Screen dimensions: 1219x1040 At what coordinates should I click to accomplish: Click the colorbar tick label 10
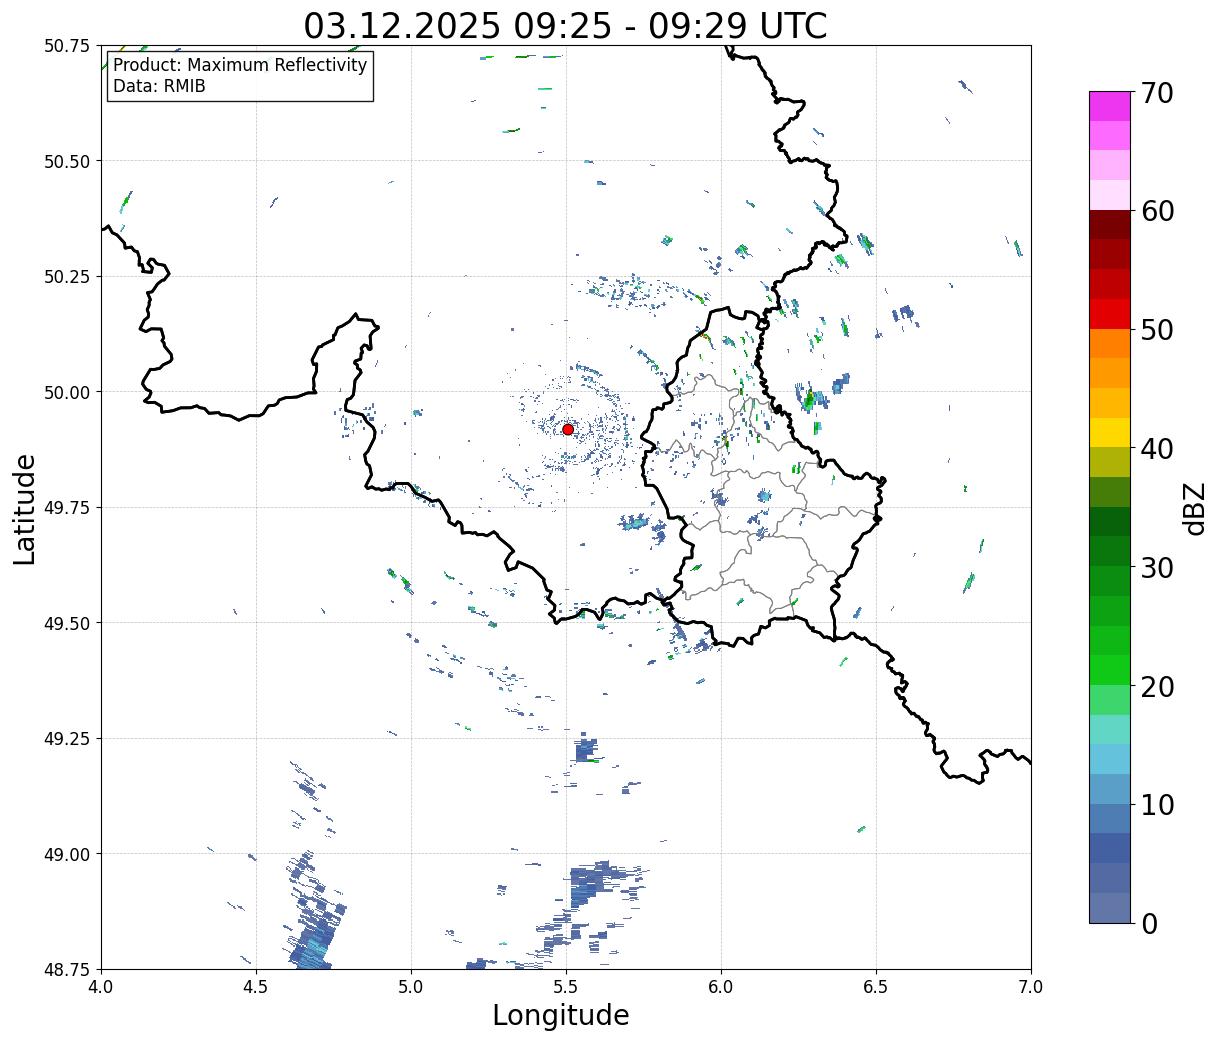pos(1157,804)
